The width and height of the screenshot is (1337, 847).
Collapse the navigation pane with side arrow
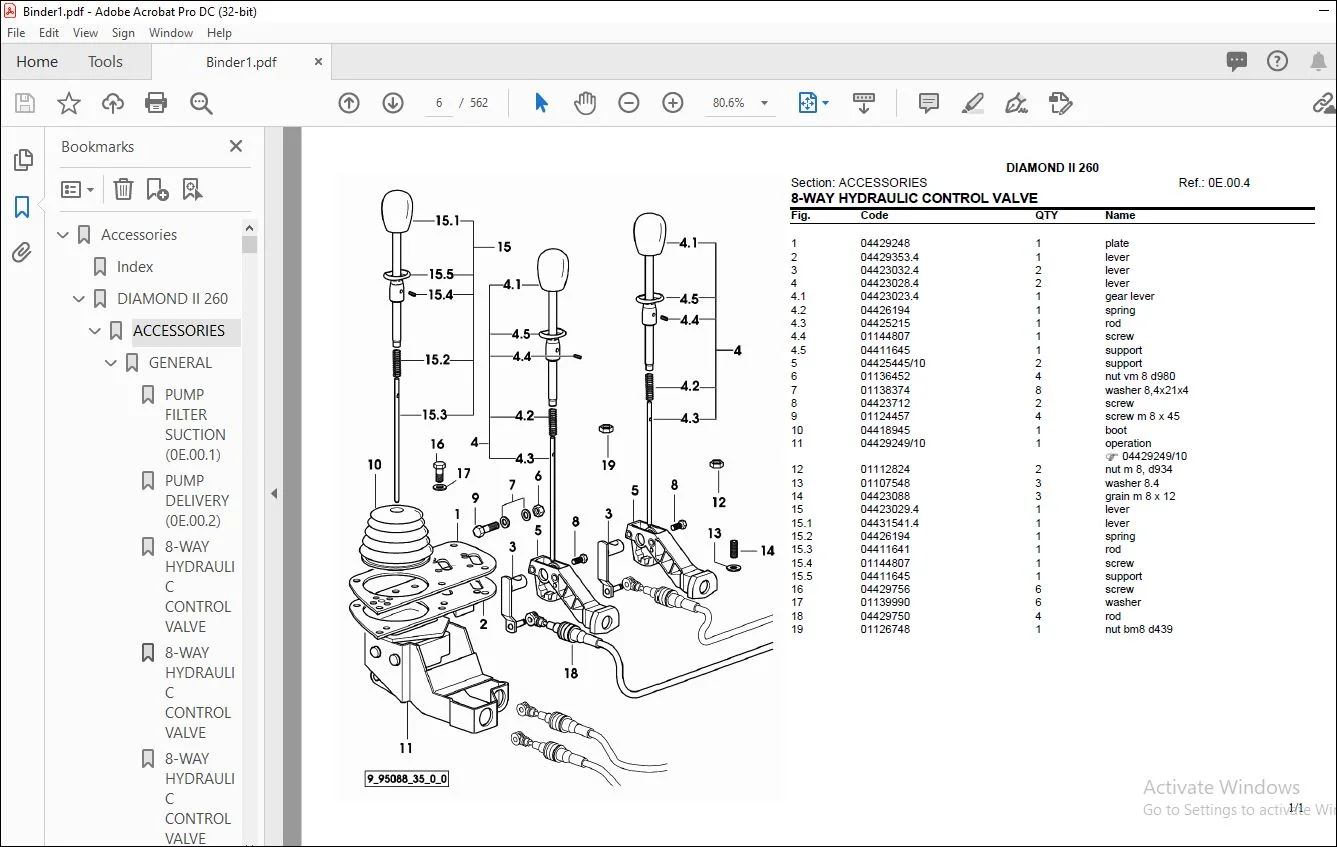click(274, 493)
